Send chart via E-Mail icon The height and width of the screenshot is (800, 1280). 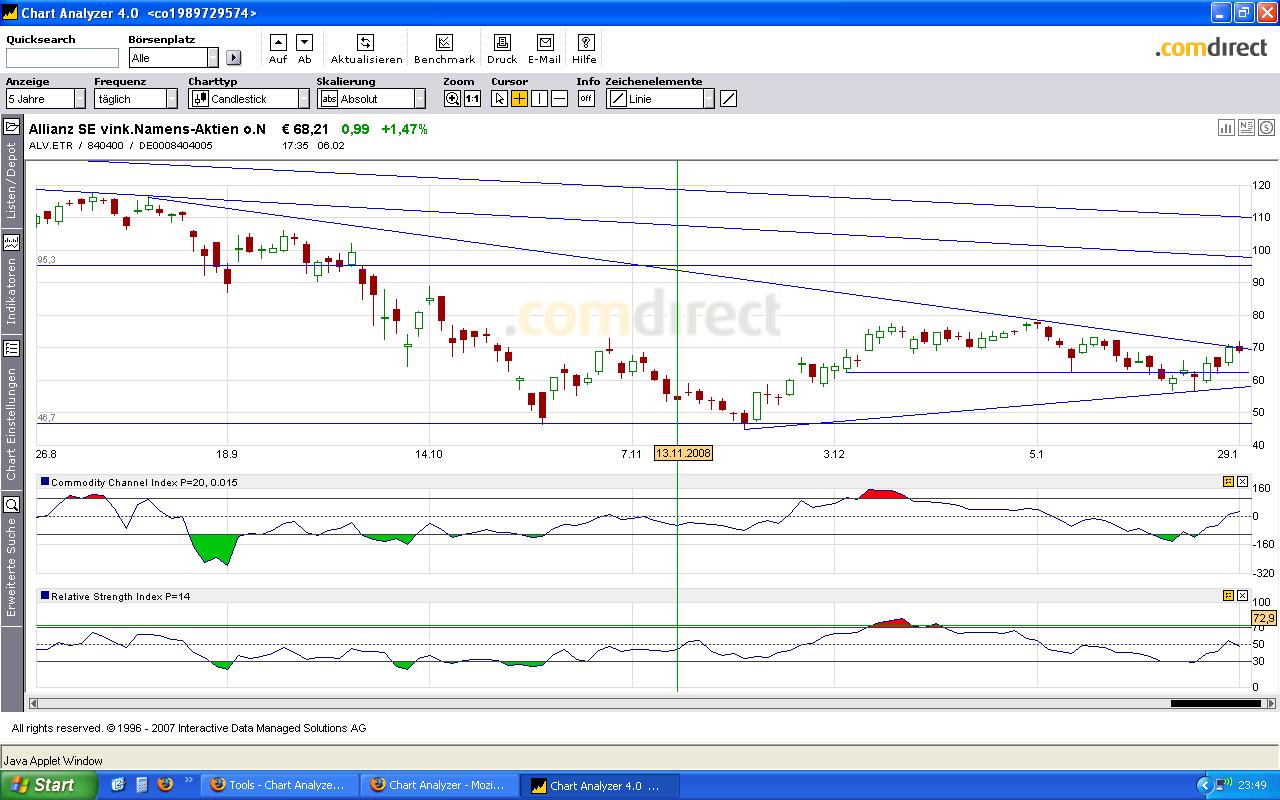click(x=545, y=42)
